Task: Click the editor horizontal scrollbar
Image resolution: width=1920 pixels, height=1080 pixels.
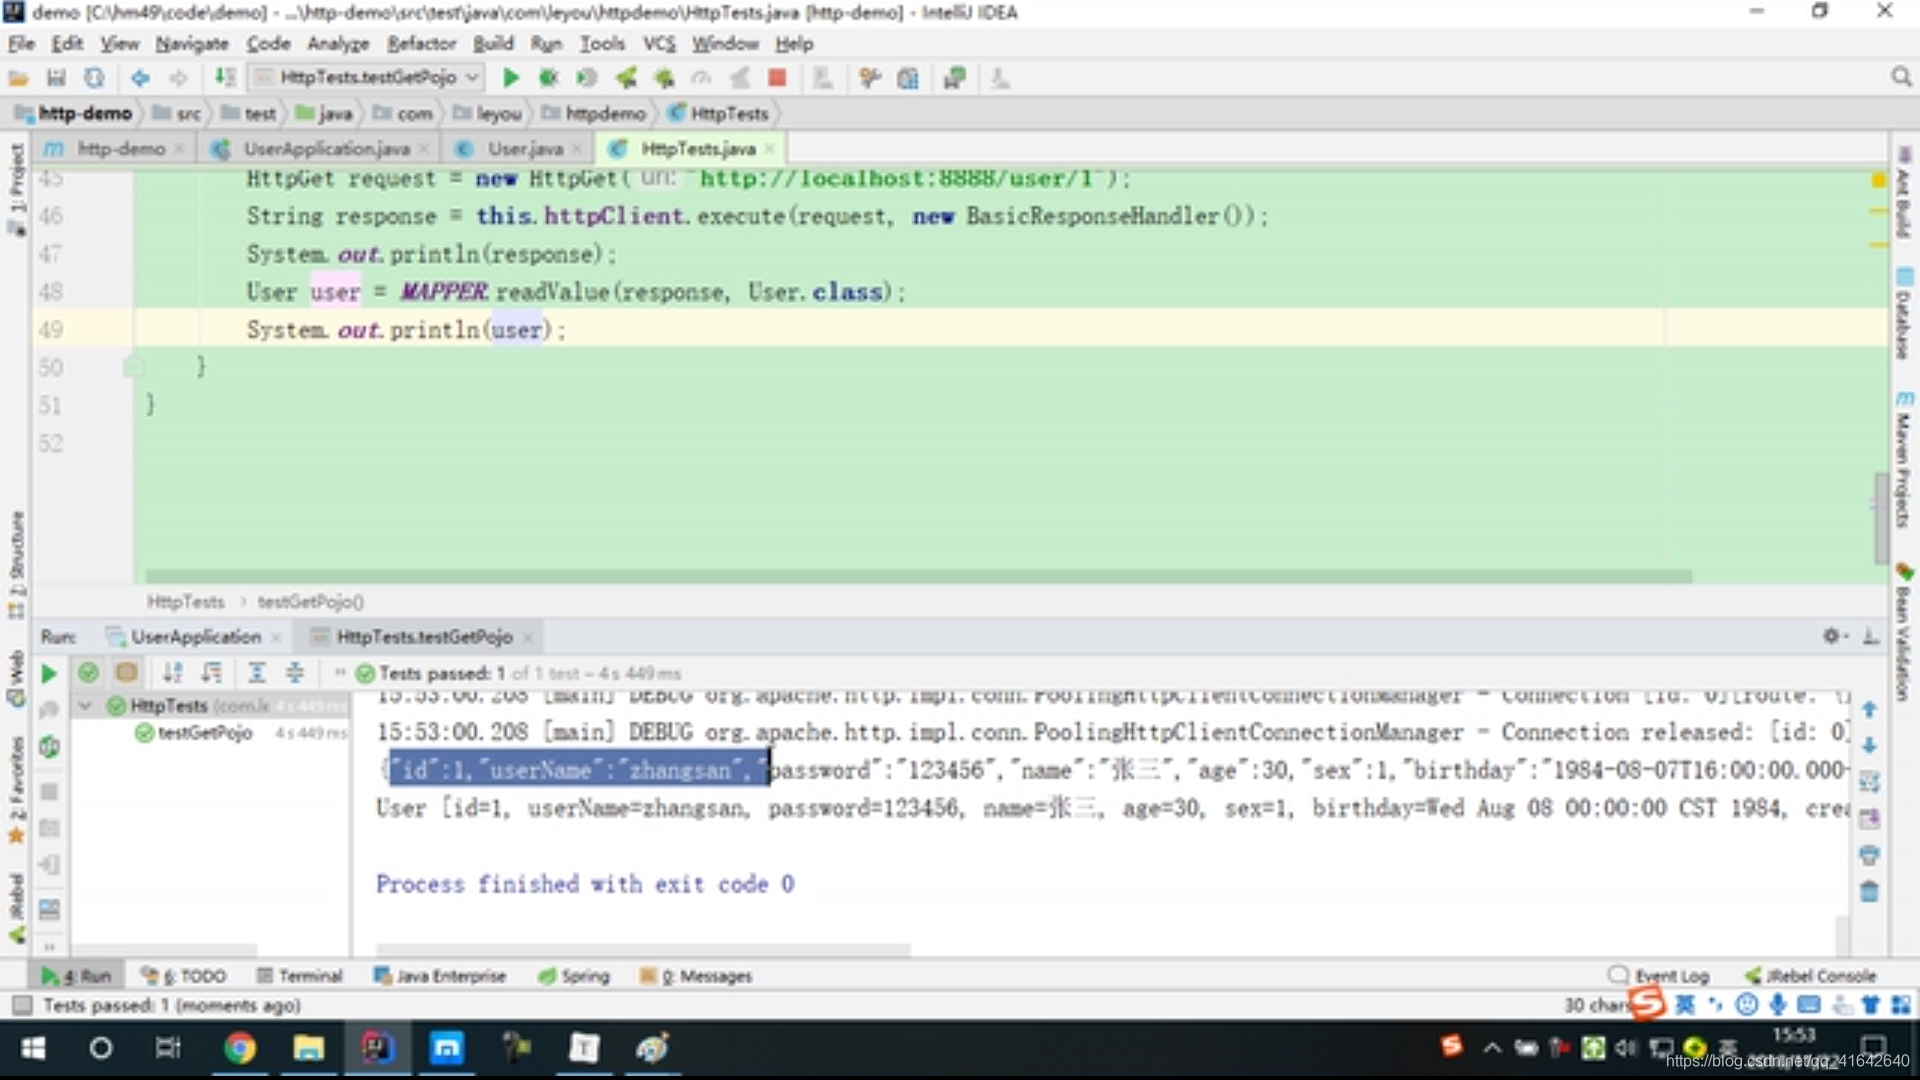Action: (918, 576)
